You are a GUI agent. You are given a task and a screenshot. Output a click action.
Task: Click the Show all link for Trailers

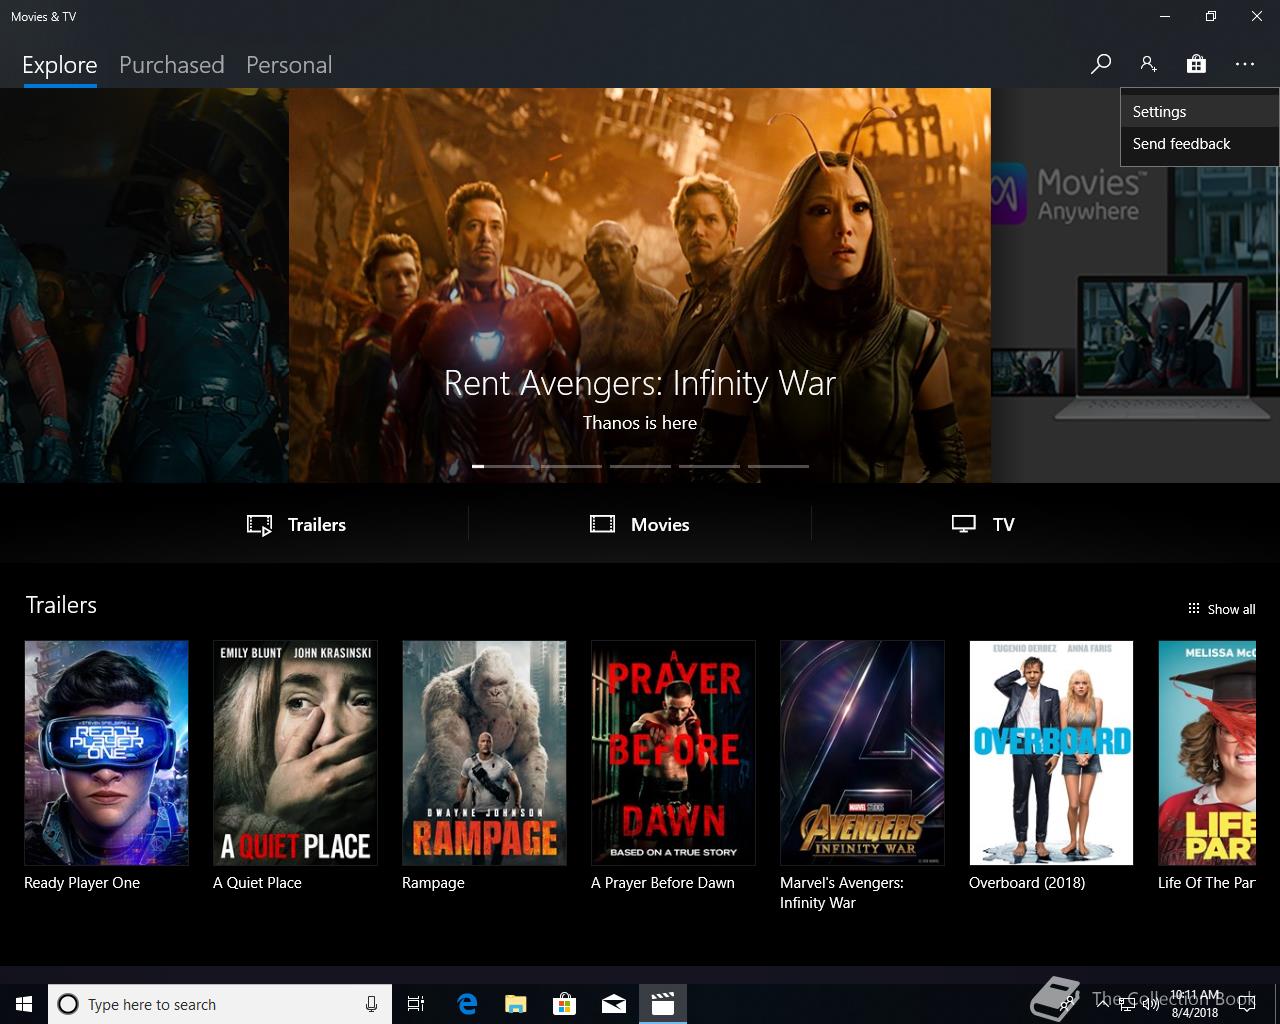click(x=1221, y=609)
